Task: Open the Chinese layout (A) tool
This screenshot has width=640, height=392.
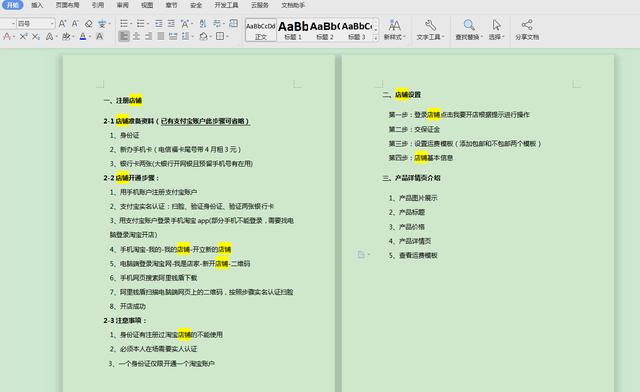Action: click(185, 24)
